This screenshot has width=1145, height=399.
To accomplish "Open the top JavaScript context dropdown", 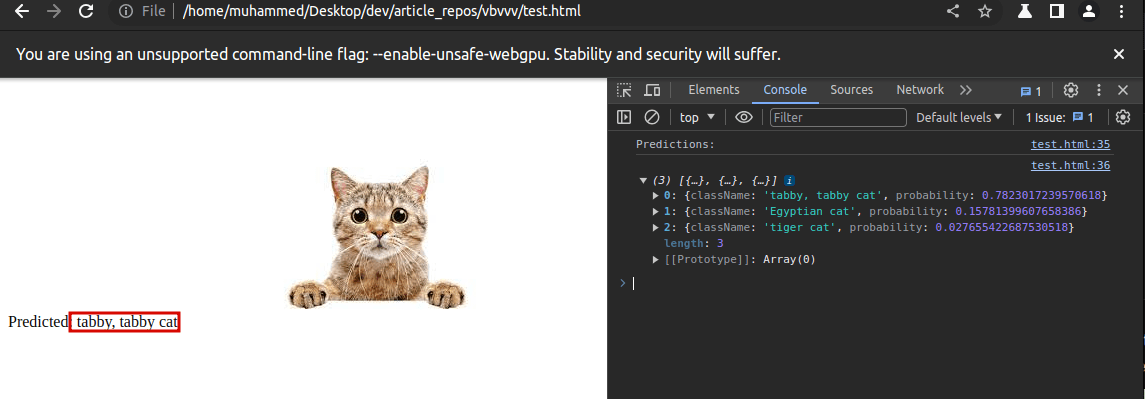I will point(697,117).
